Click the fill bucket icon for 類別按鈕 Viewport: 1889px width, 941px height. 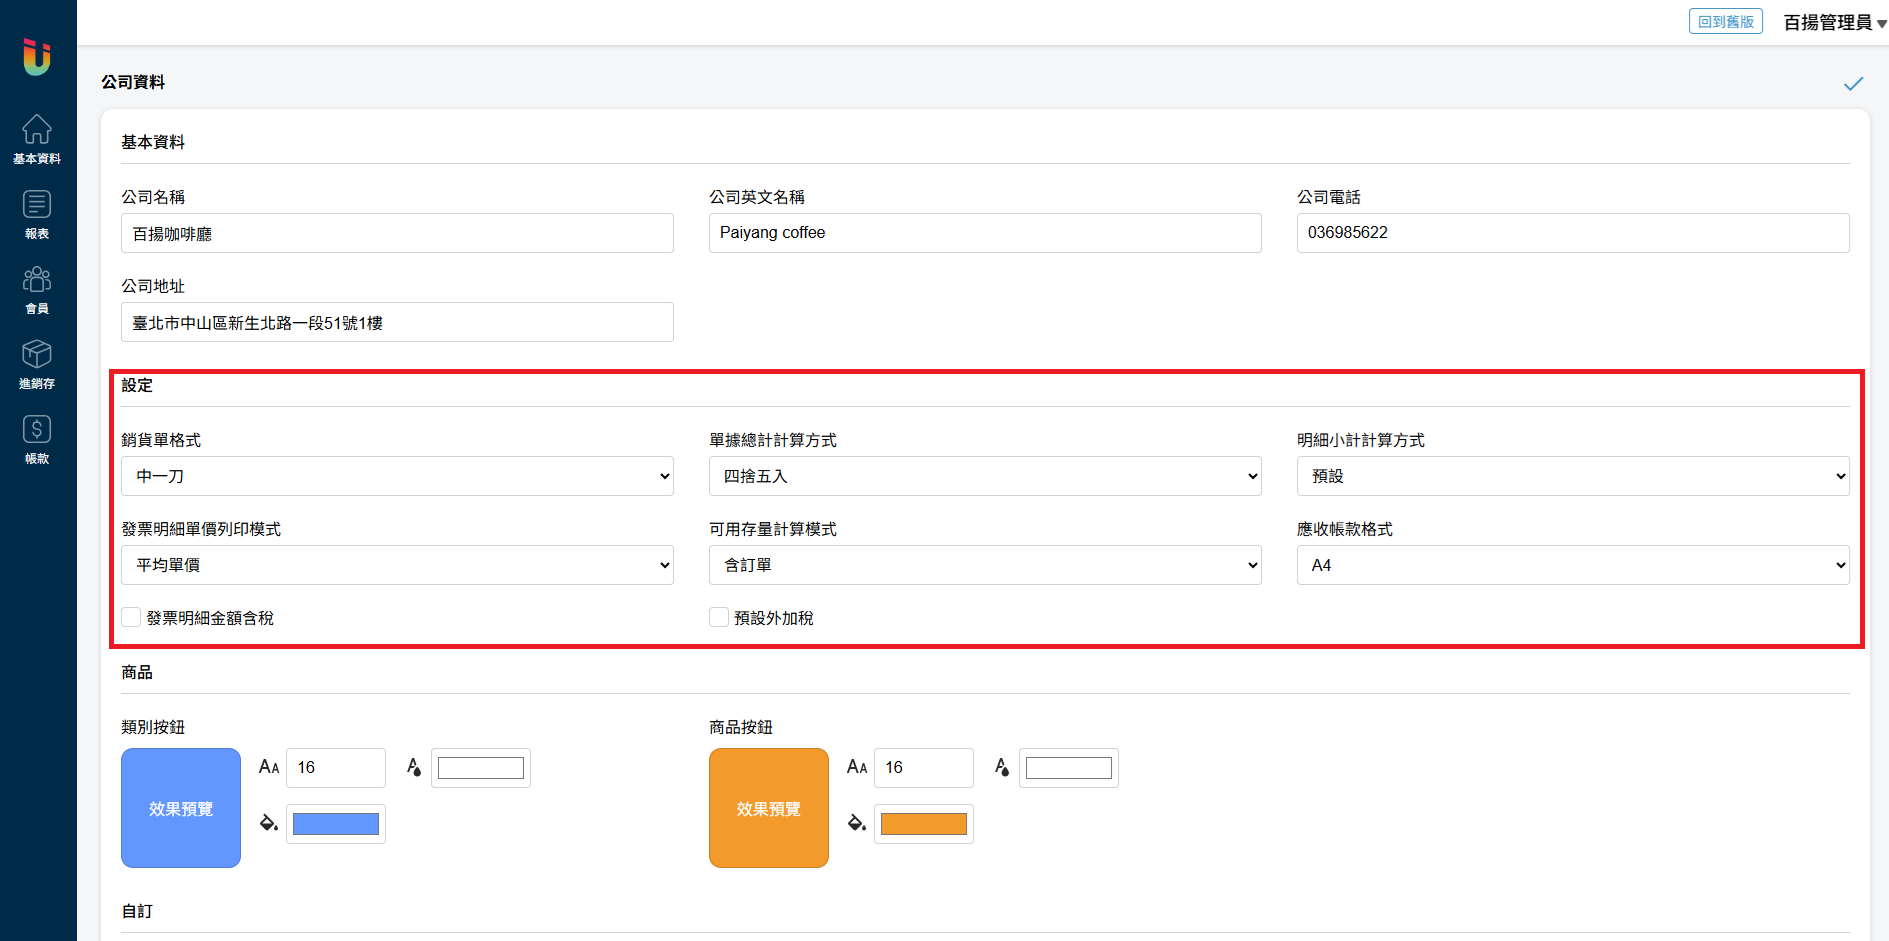pos(269,823)
